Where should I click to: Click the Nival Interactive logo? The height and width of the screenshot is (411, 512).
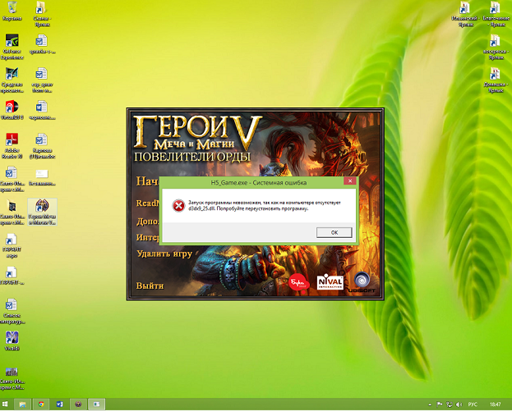330,282
